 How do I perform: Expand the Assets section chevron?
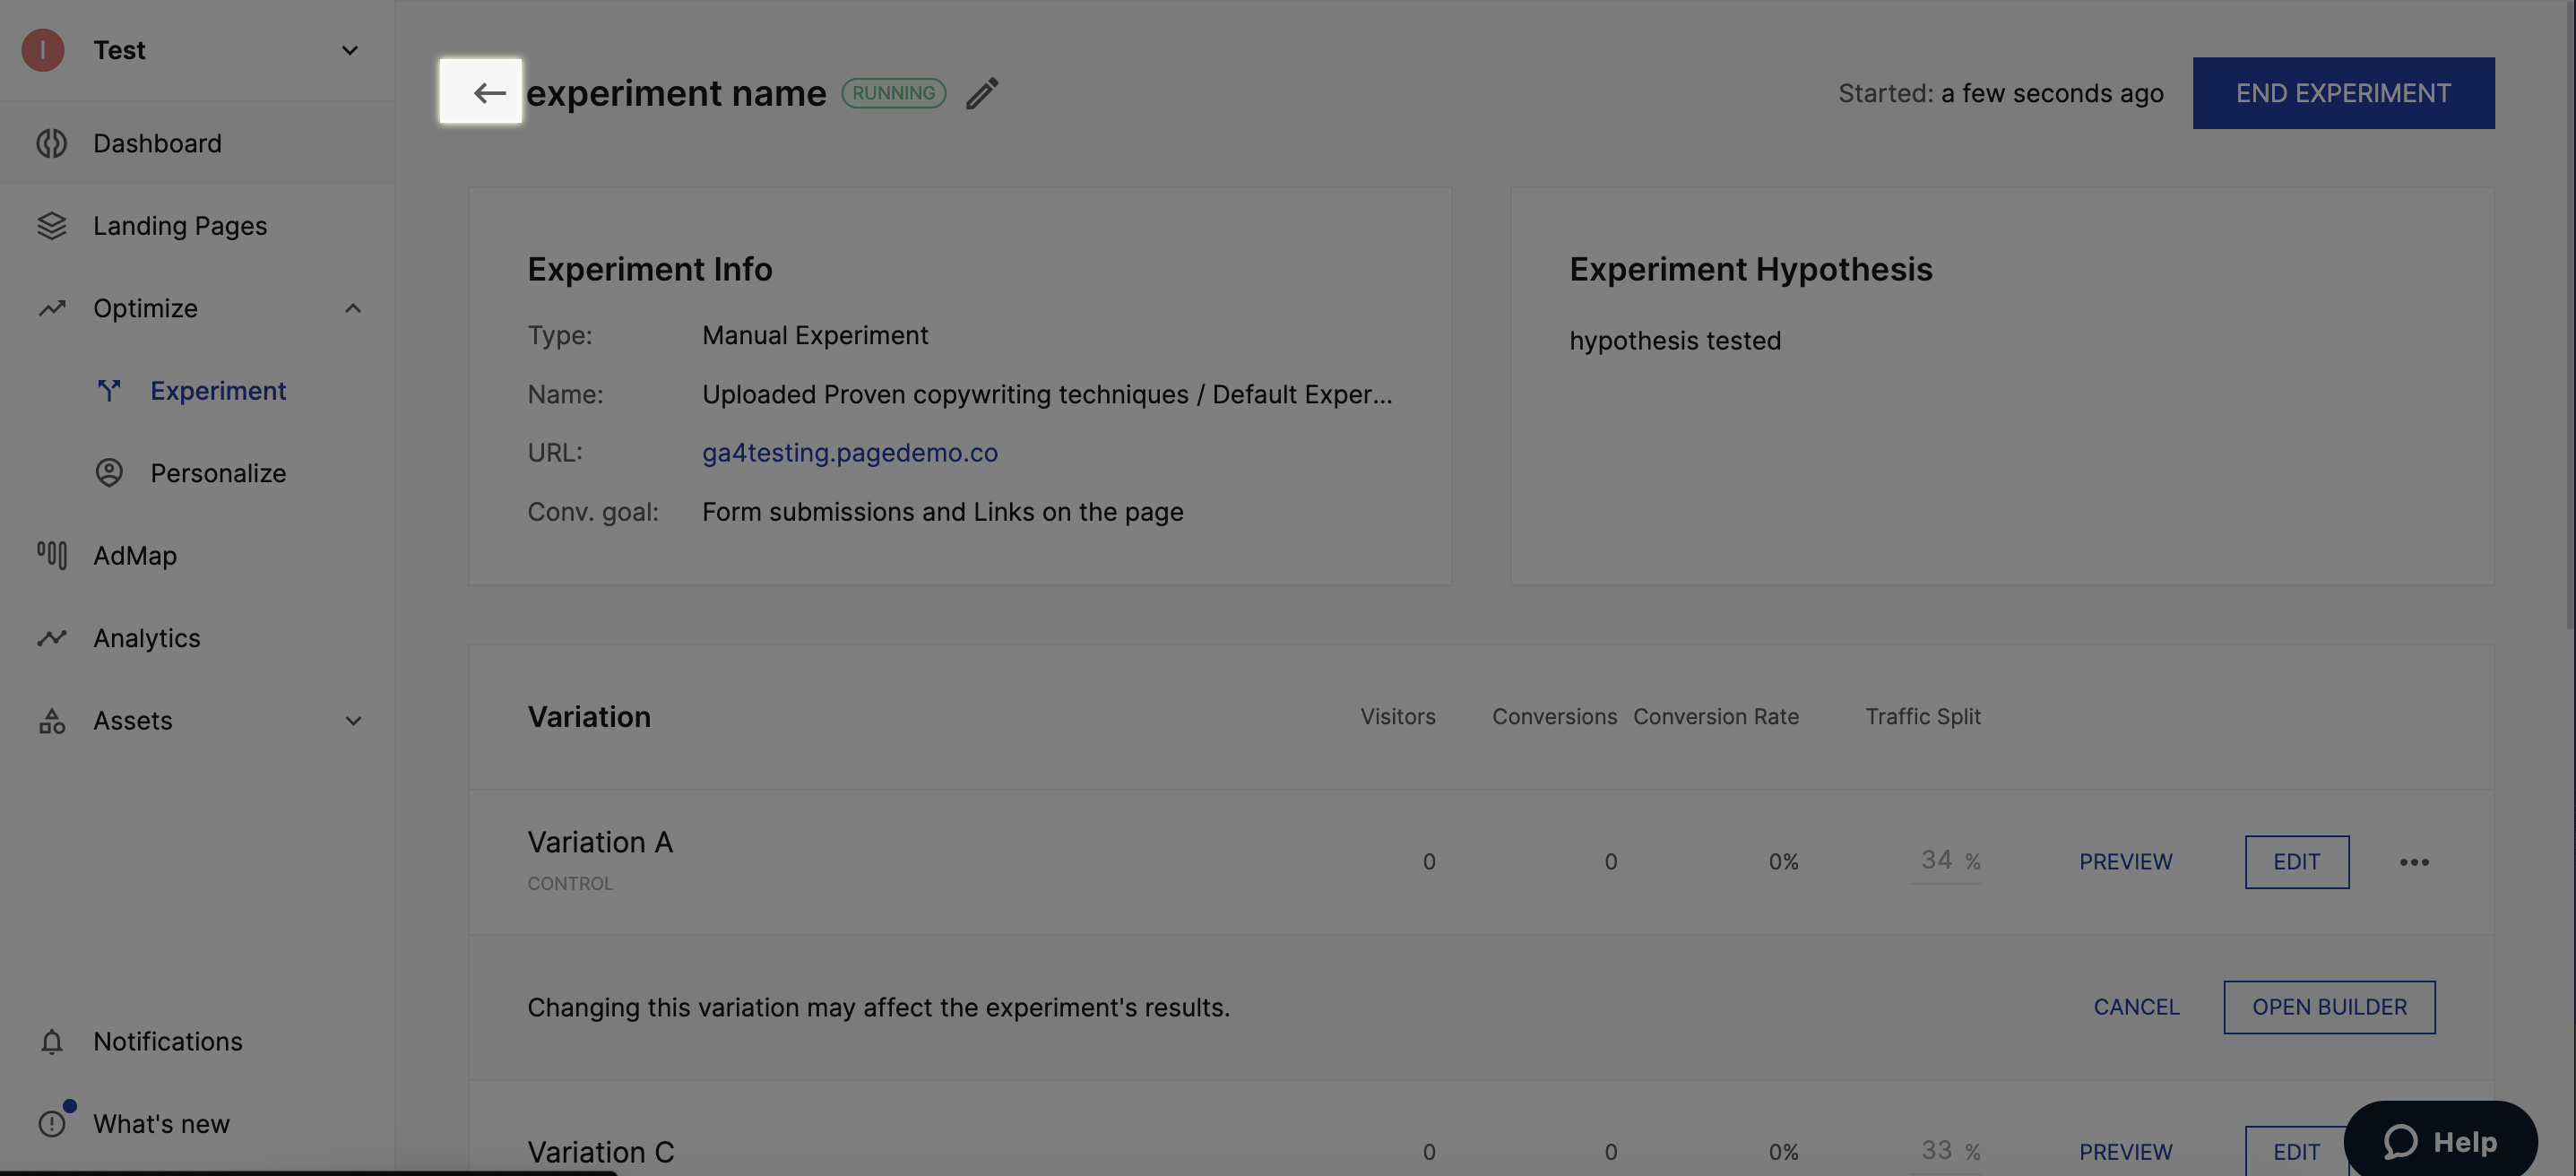point(353,720)
